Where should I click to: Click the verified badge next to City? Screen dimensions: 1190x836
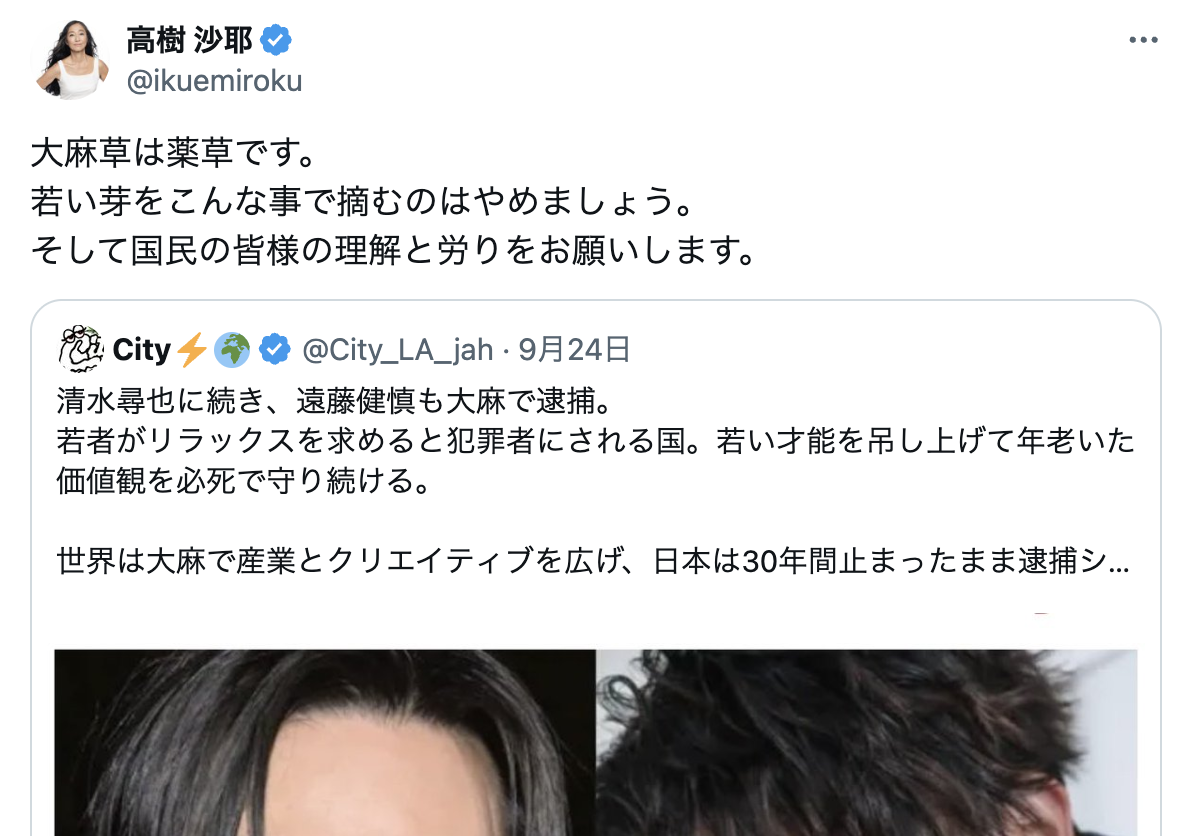274,350
